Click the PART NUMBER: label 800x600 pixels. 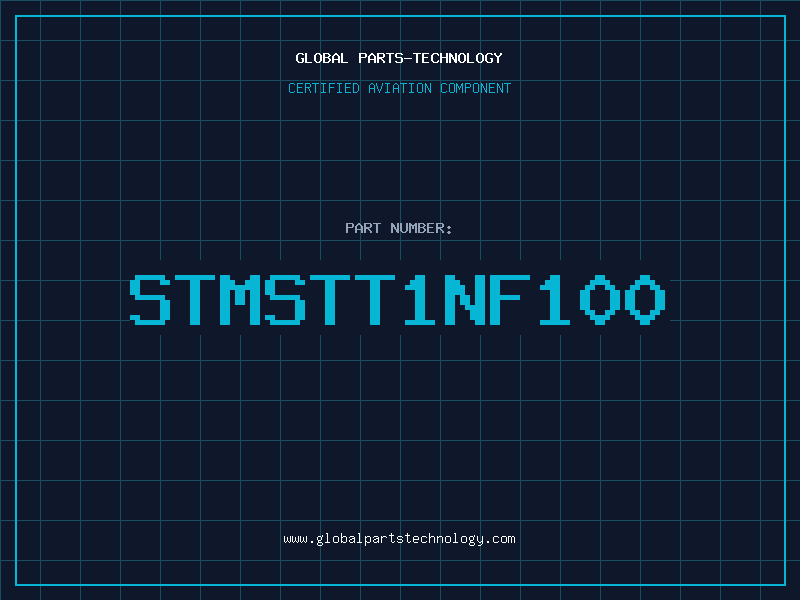point(399,228)
